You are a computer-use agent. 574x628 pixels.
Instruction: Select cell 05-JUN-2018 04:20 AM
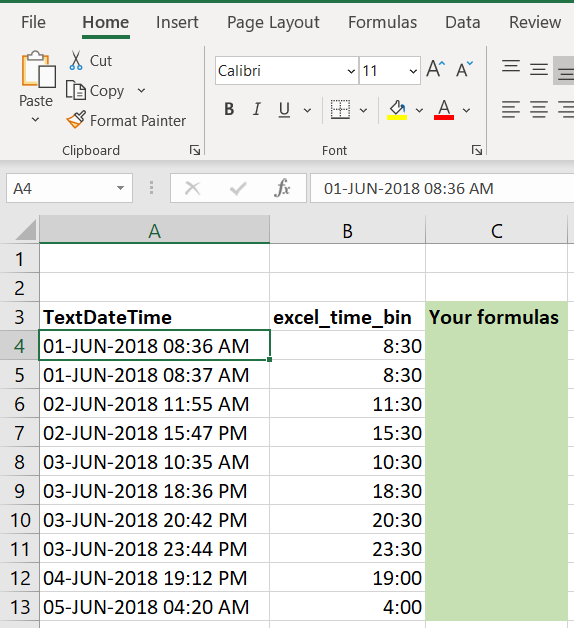pyautogui.click(x=155, y=607)
